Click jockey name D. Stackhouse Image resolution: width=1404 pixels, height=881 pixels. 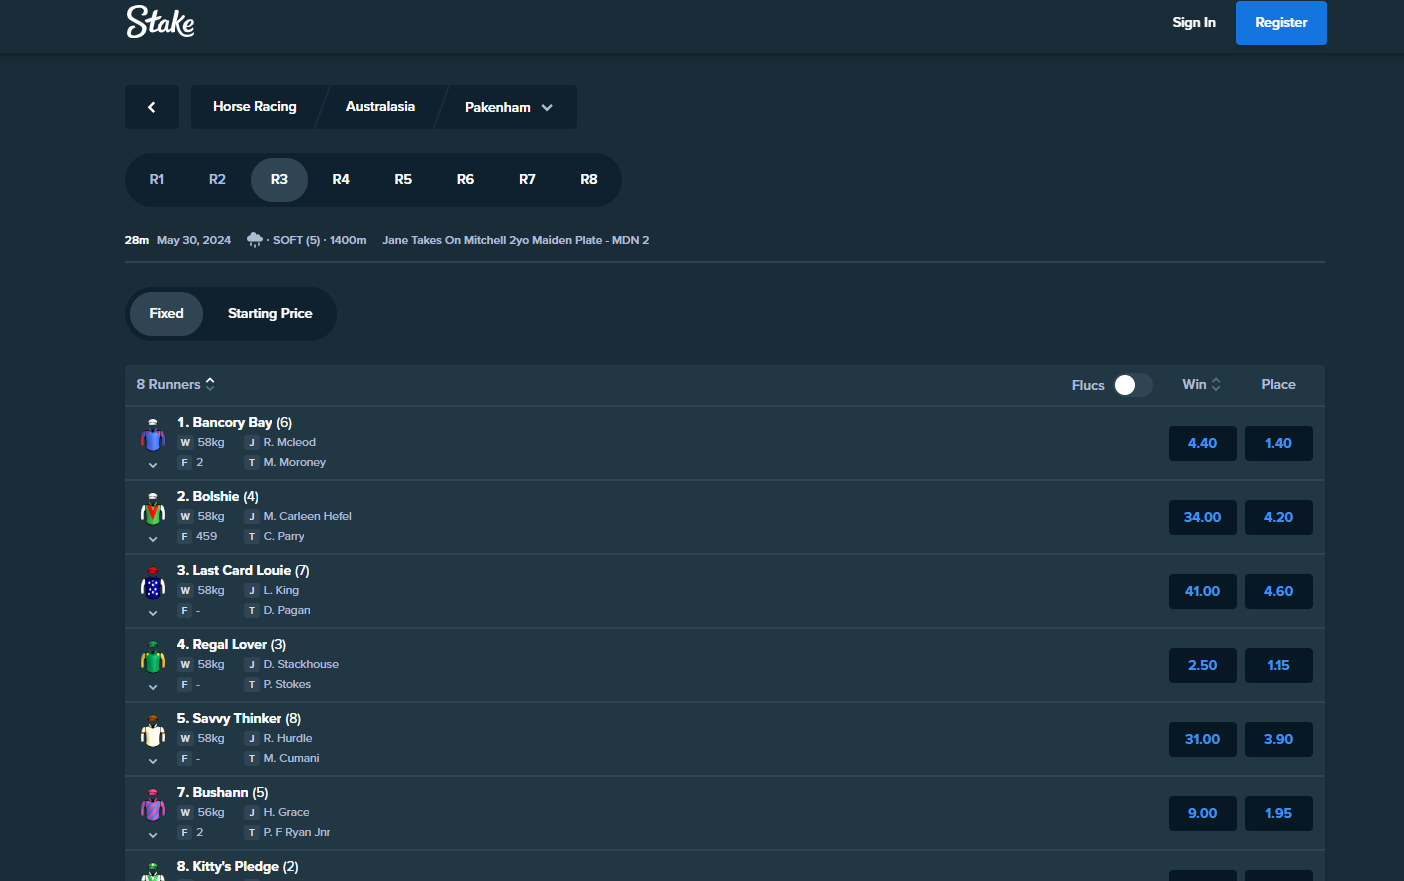pyautogui.click(x=301, y=664)
